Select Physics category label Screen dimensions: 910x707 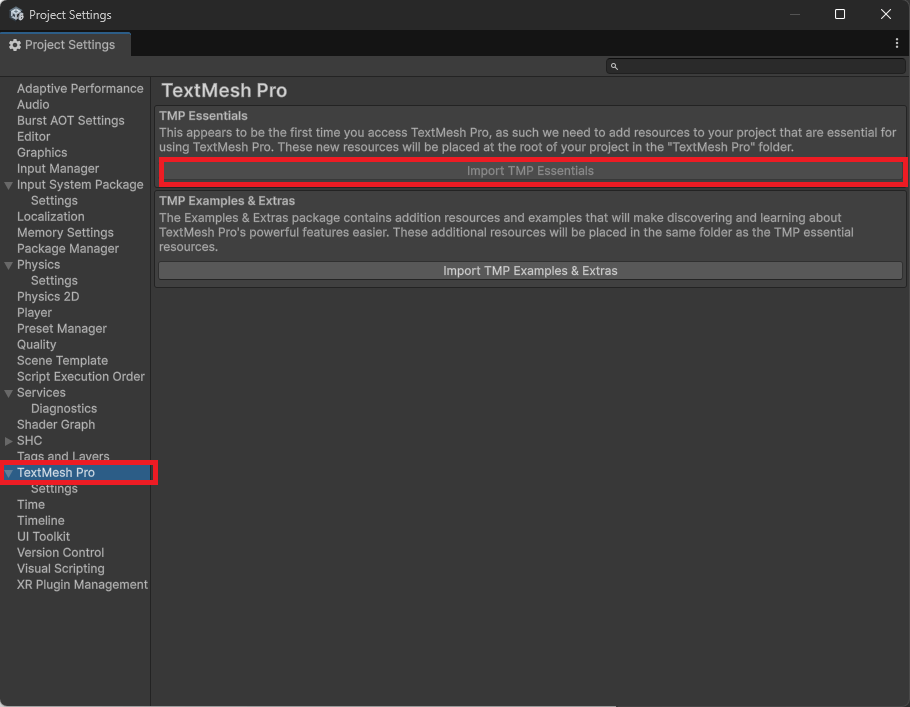point(38,264)
